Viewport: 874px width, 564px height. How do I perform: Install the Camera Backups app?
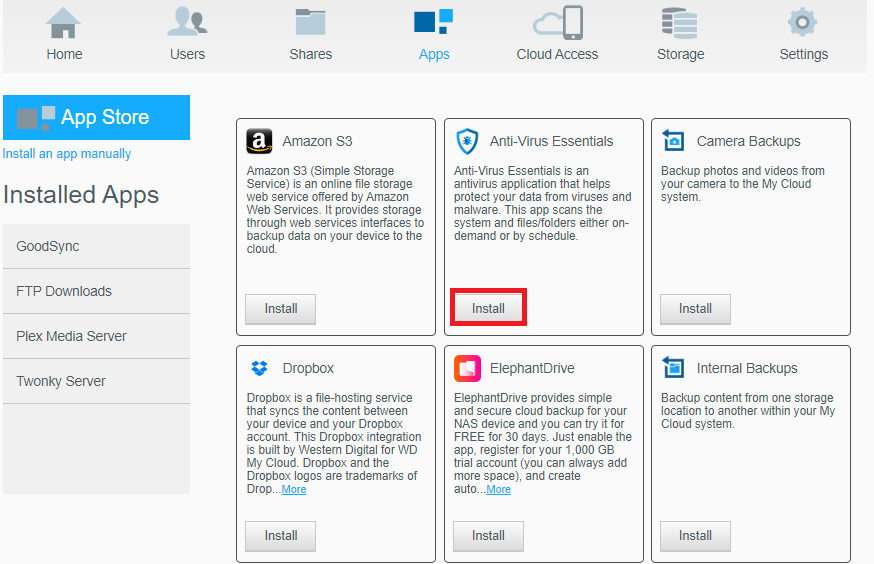click(x=695, y=309)
